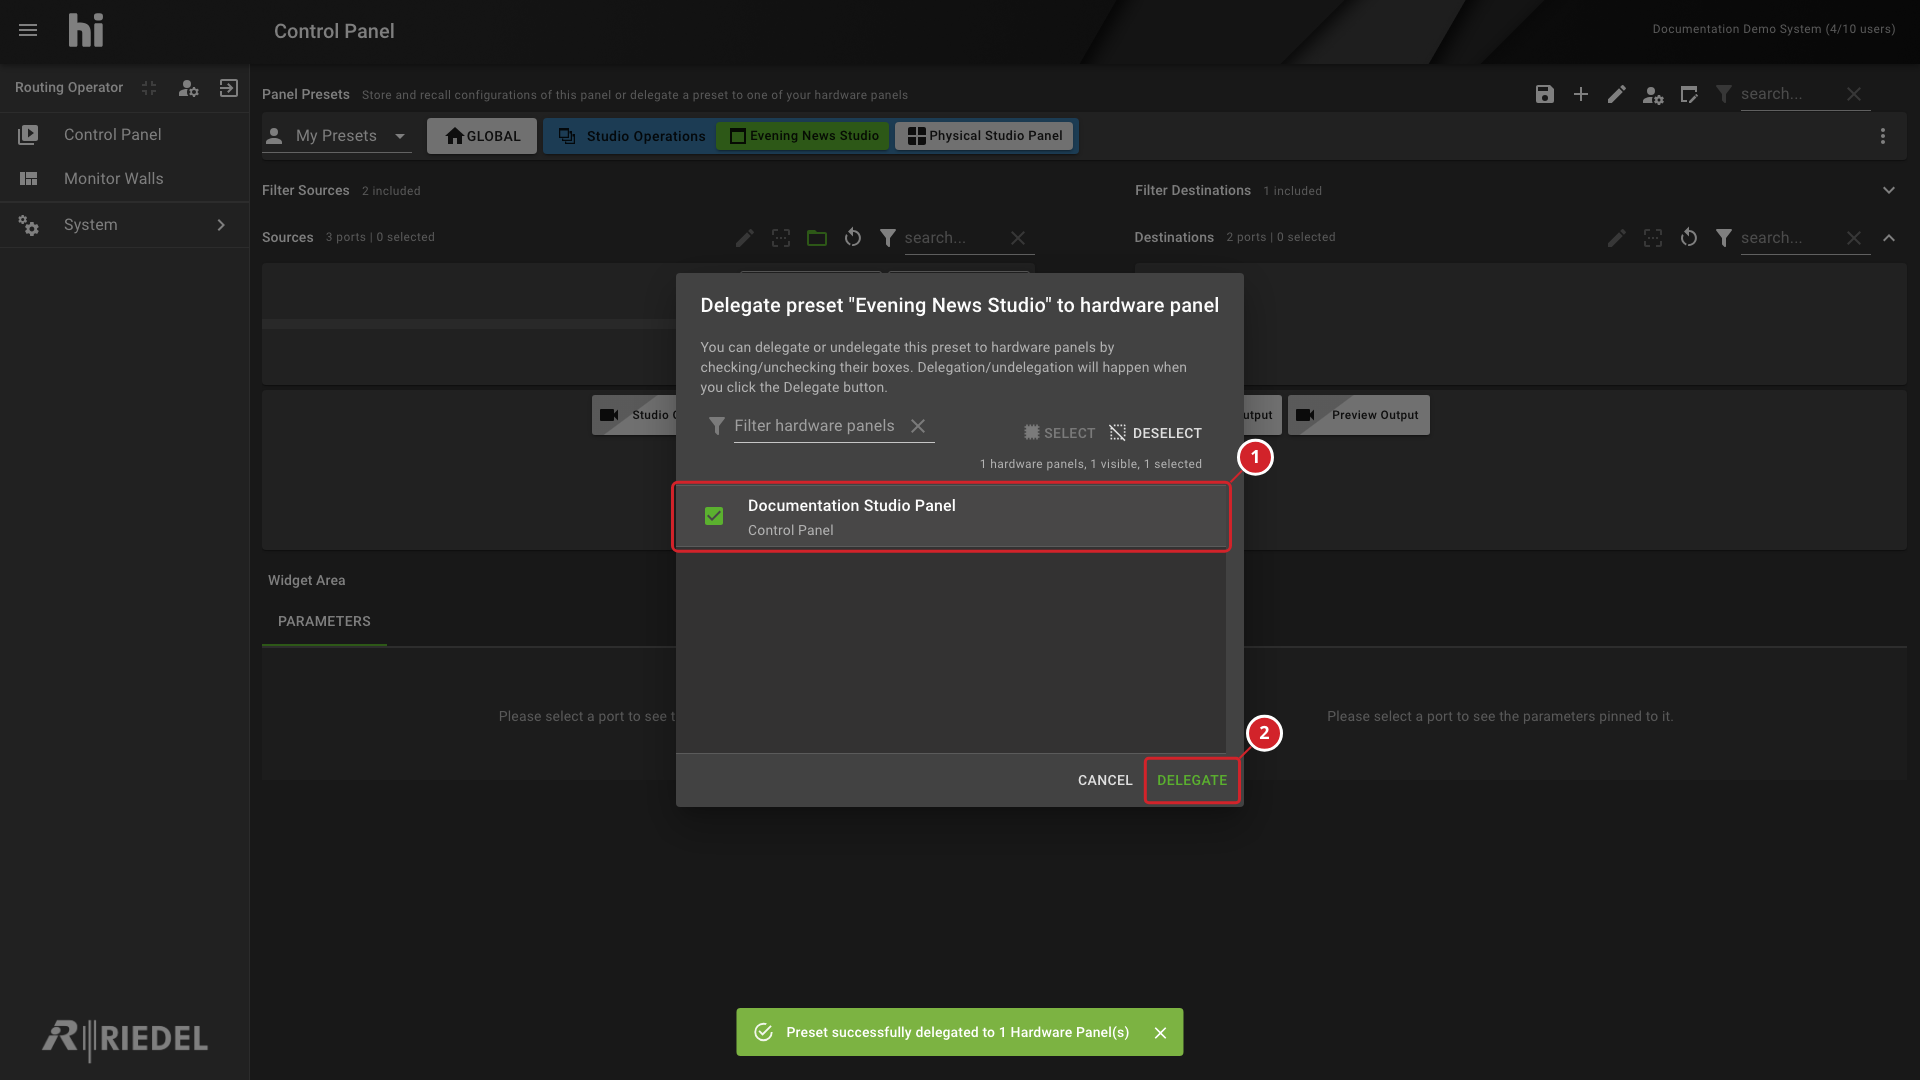
Task: Click the Destinations select-all frame icon
Action: click(1653, 238)
